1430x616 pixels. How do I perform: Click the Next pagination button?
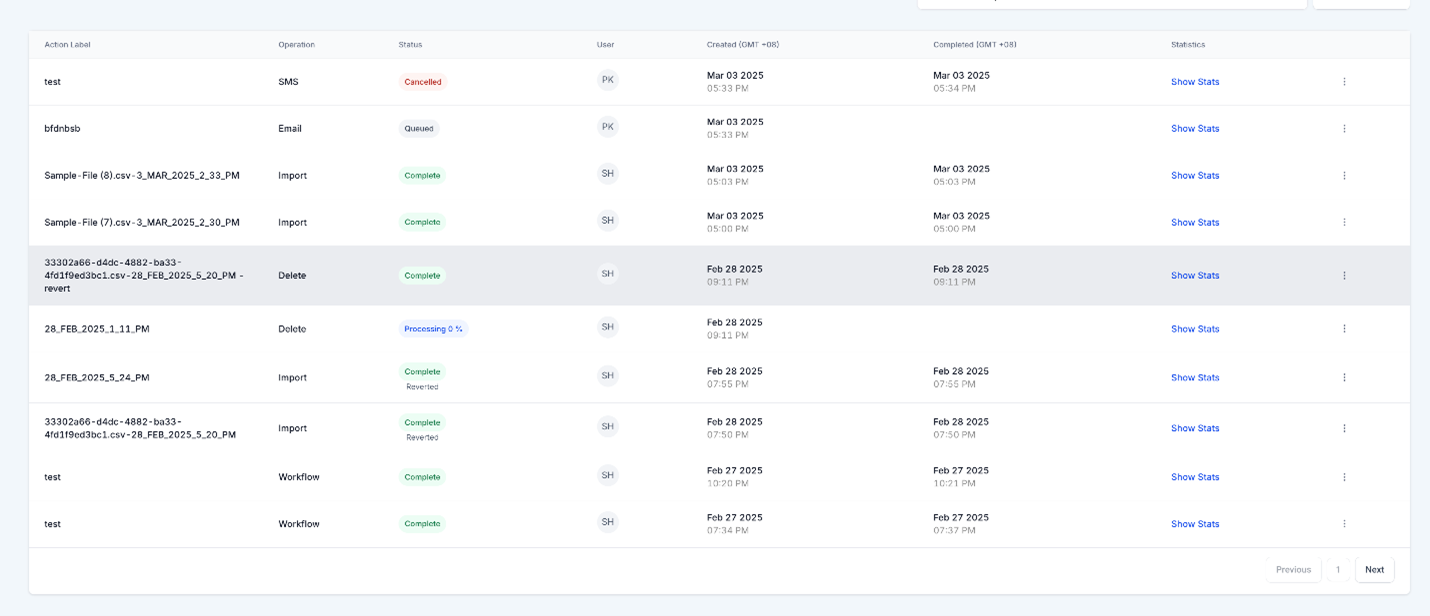[x=1374, y=569]
